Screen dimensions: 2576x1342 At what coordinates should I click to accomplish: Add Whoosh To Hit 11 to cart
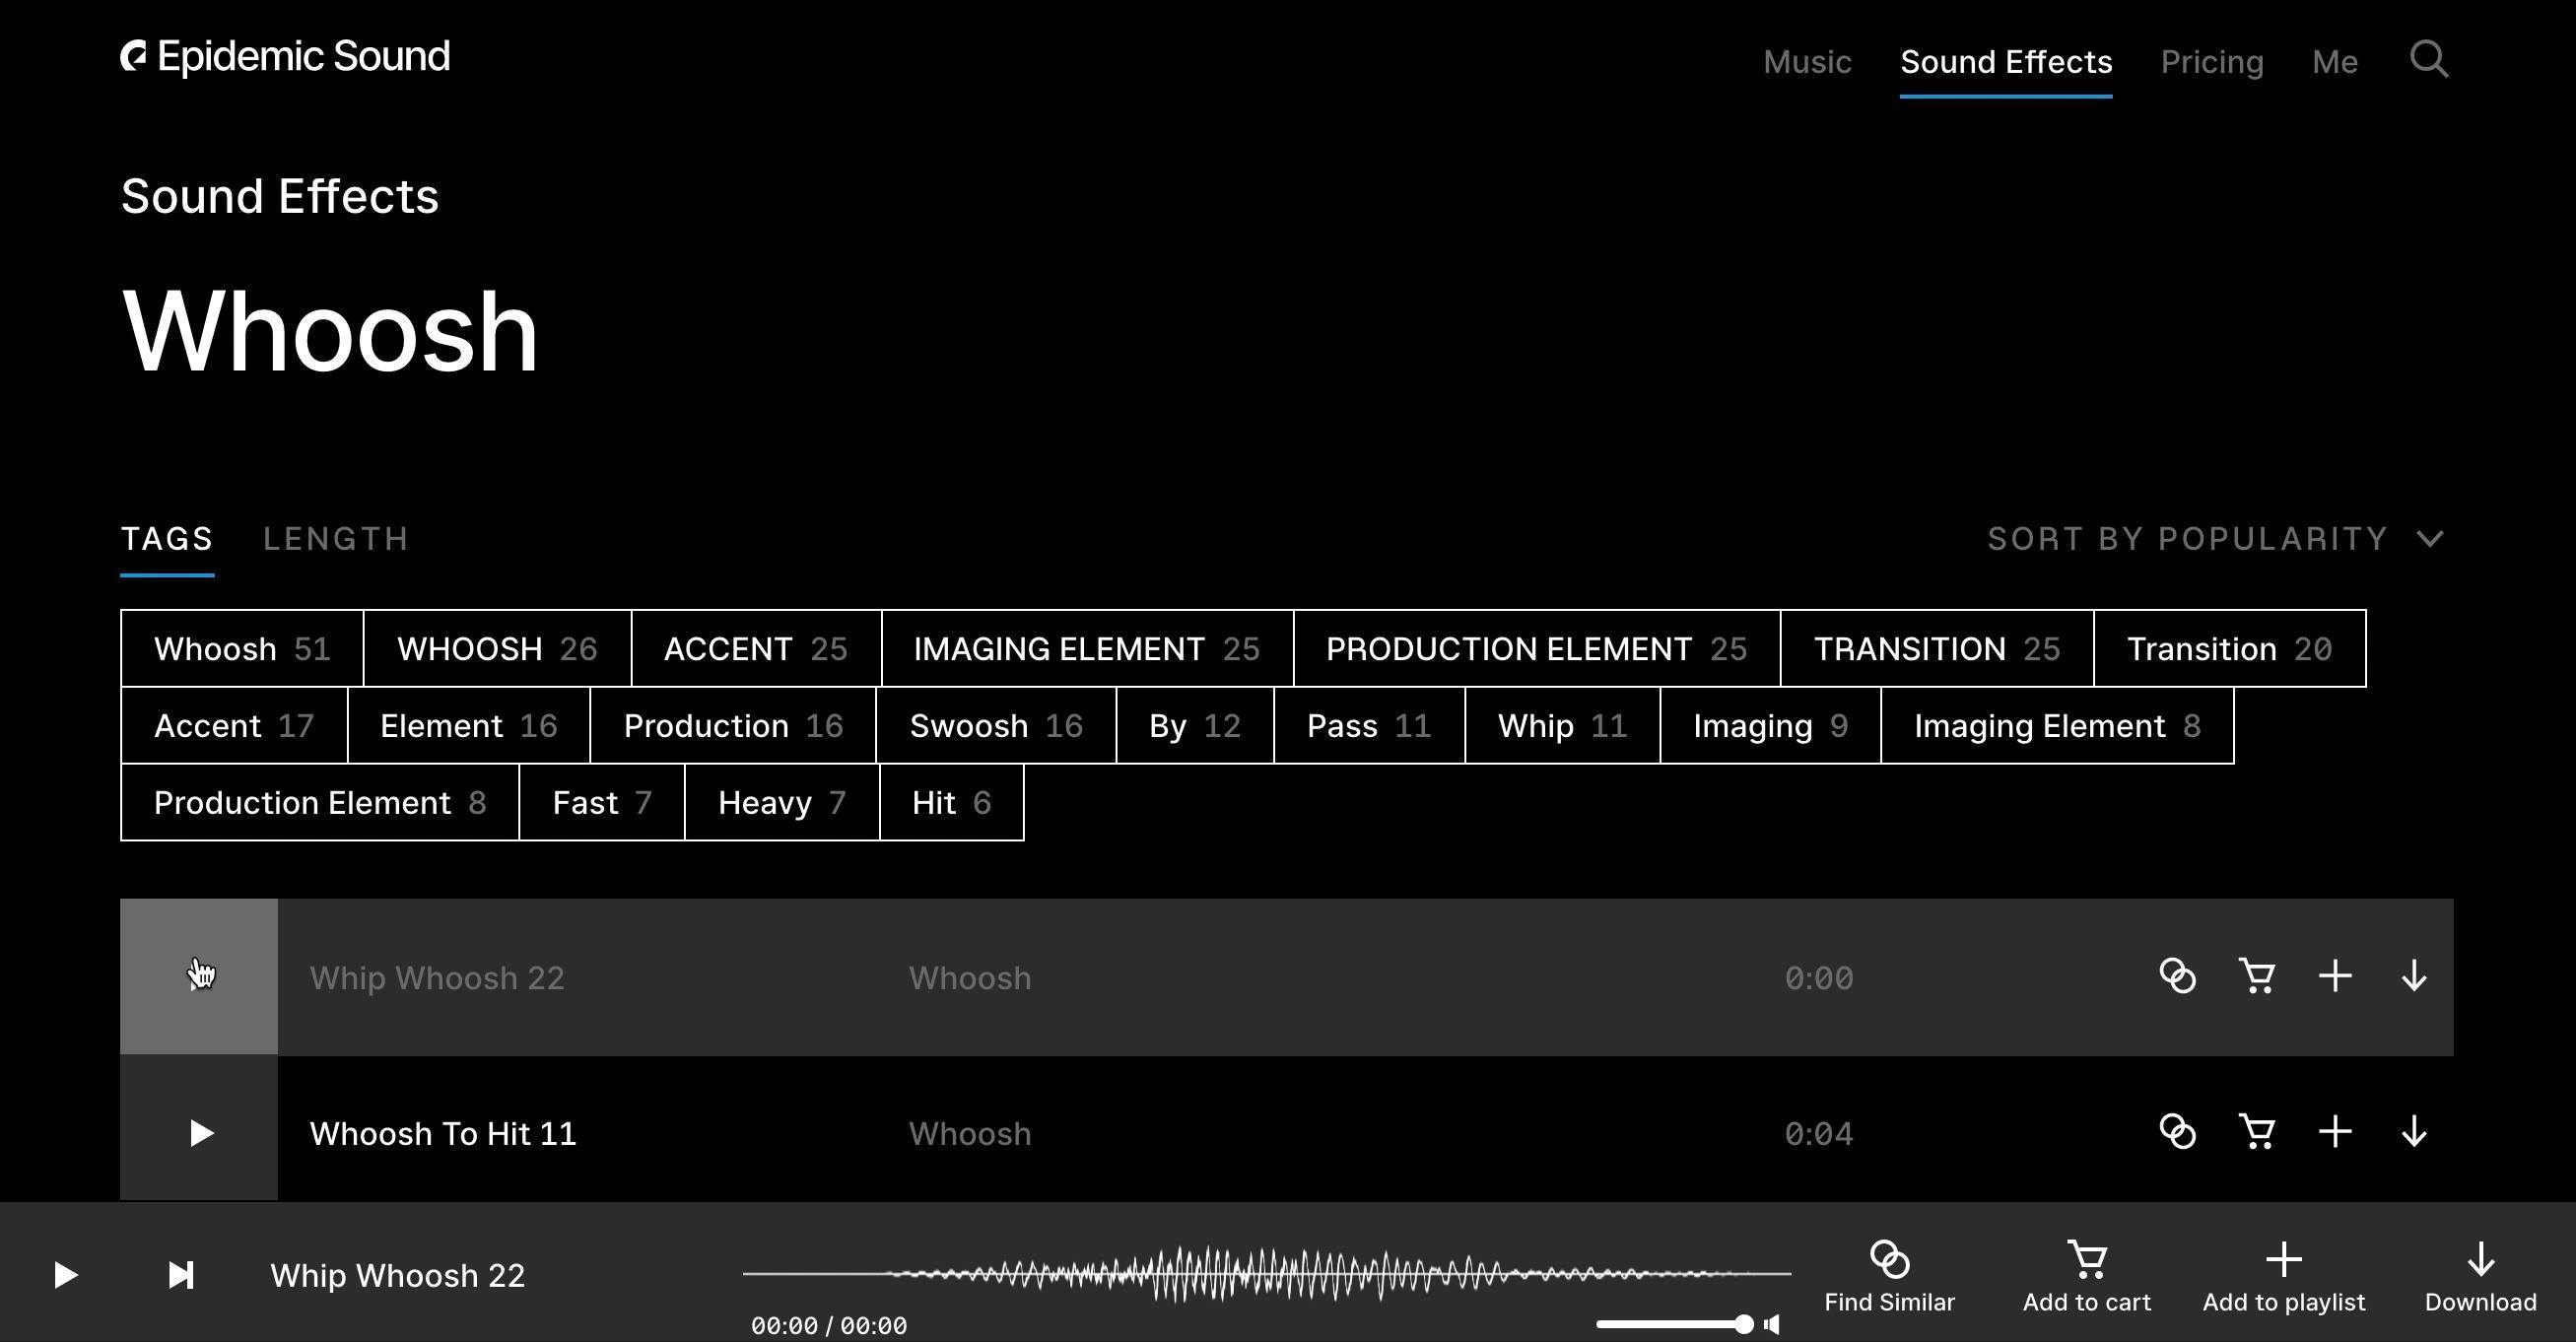click(x=2256, y=1132)
